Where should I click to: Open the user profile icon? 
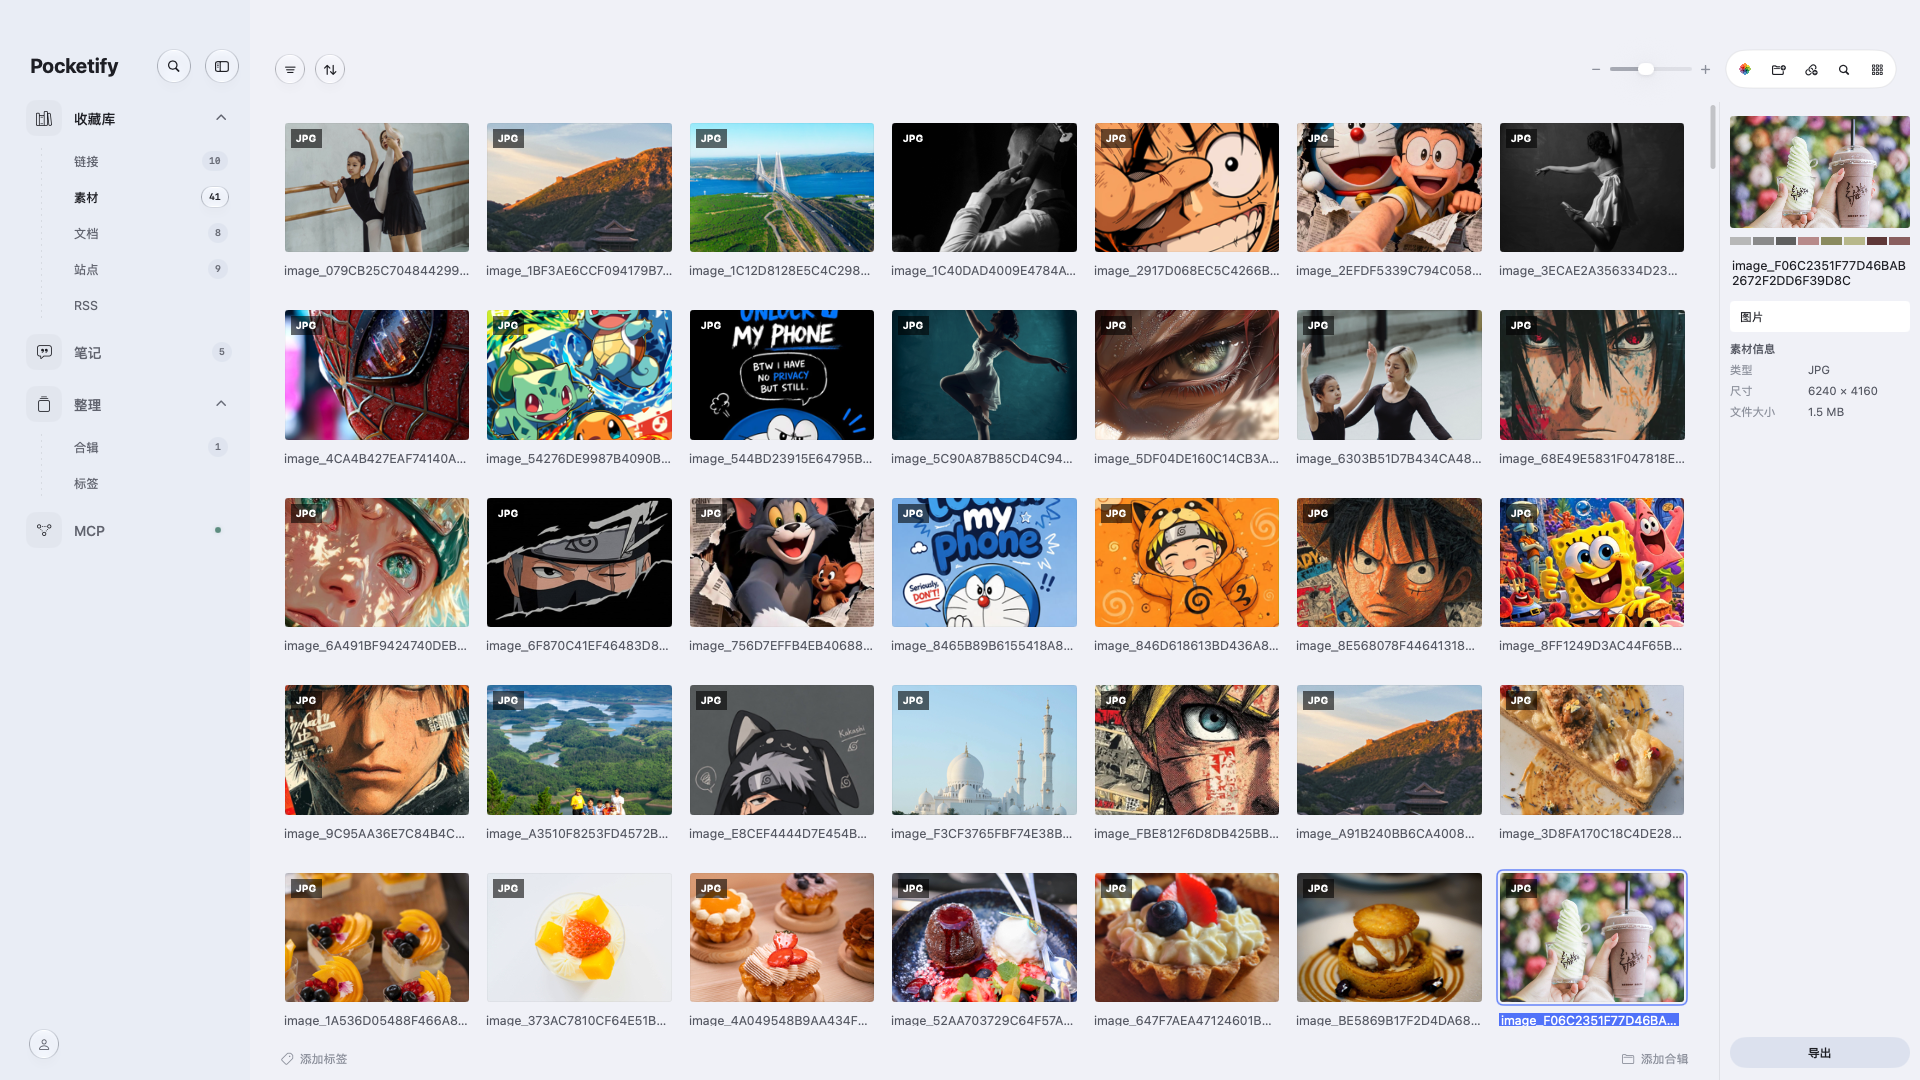click(x=44, y=1044)
